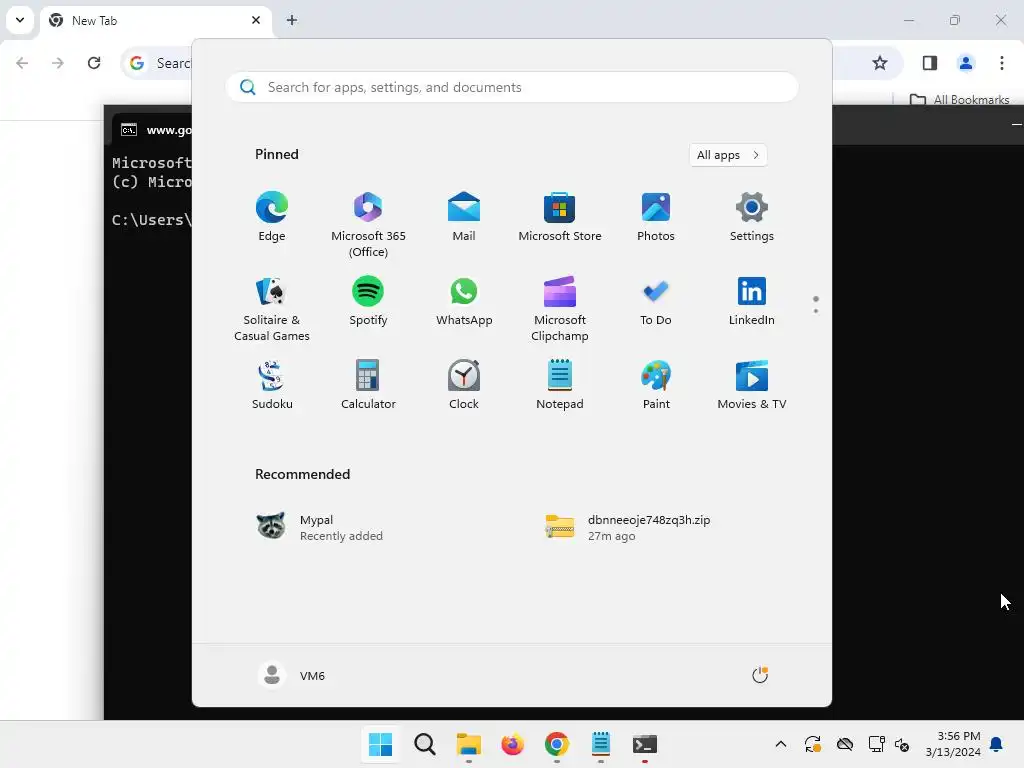Screen dimensions: 1024x768
Task: Open a new tab in Chrome
Action: pyautogui.click(x=292, y=20)
